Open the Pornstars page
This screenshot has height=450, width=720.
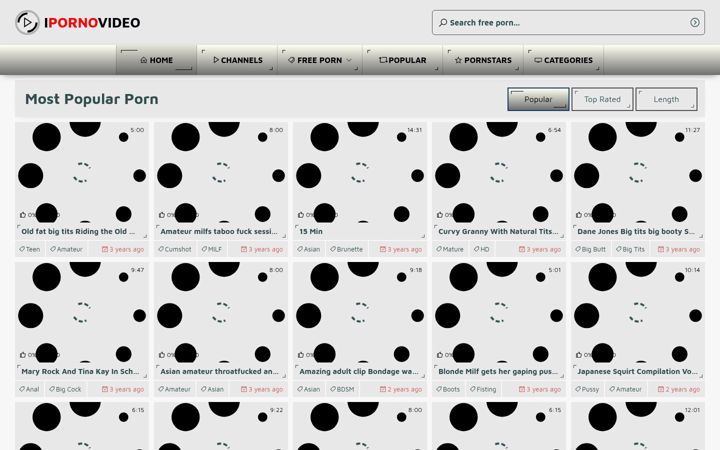coord(483,60)
